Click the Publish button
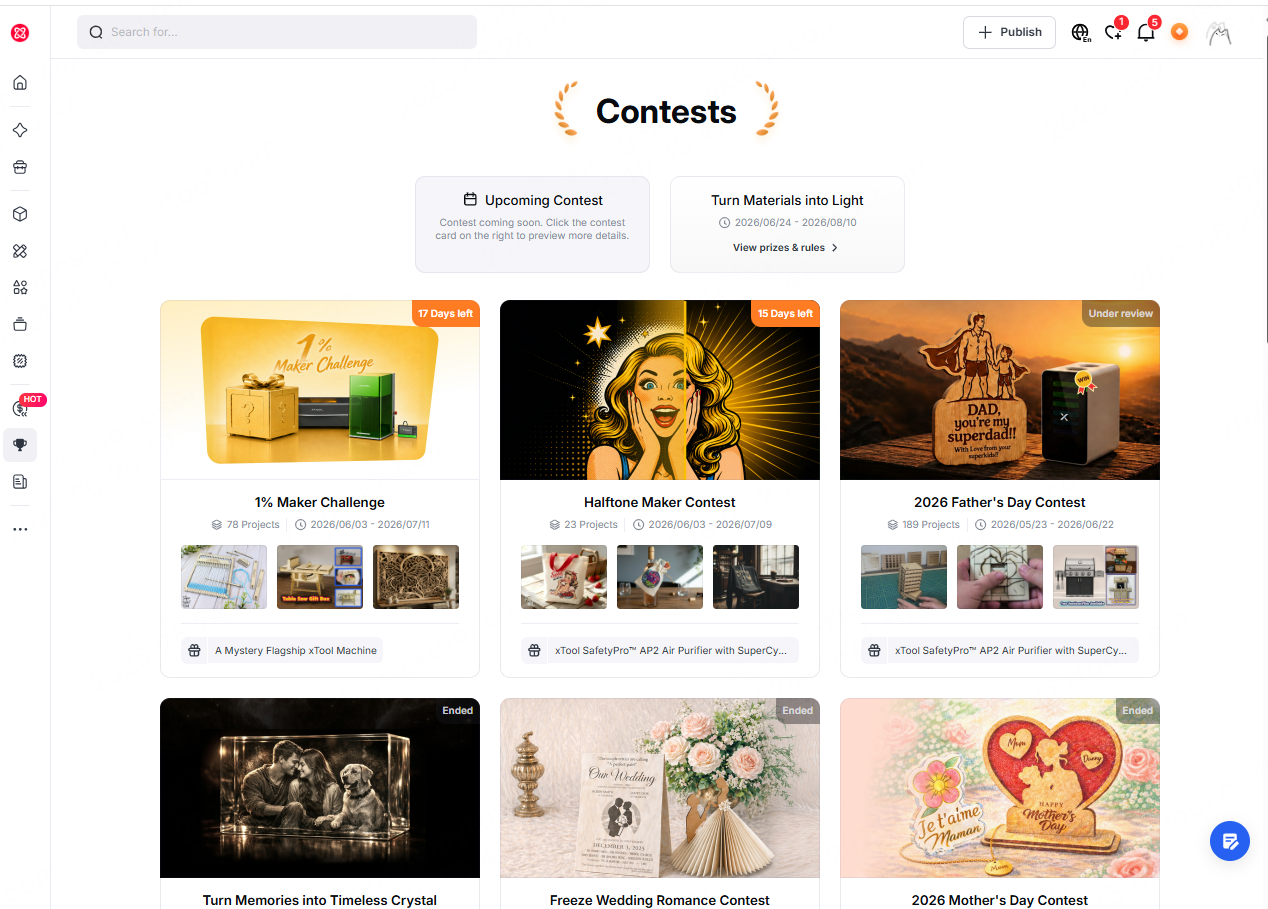This screenshot has width=1268, height=909. (x=1009, y=32)
